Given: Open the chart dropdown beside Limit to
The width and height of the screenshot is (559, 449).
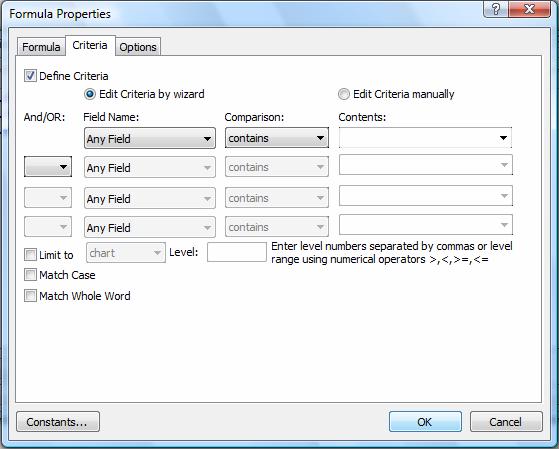Looking at the screenshot, I should pyautogui.click(x=126, y=253).
